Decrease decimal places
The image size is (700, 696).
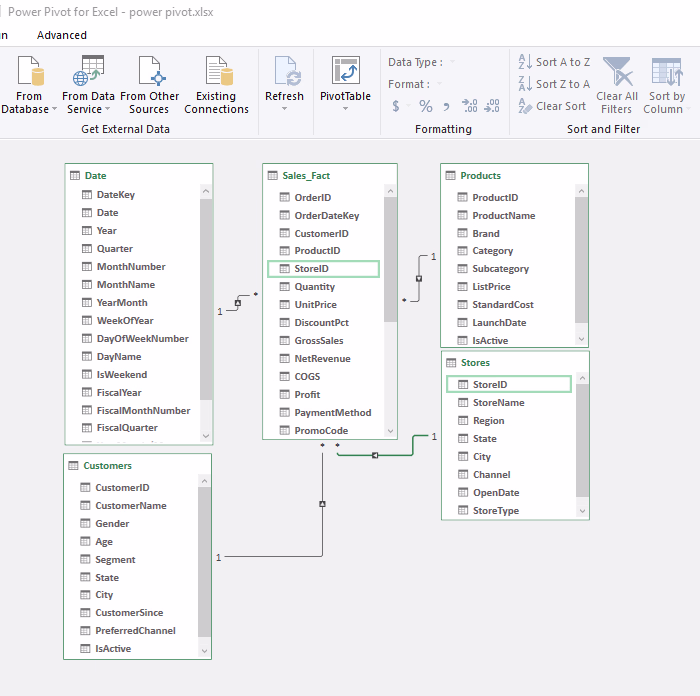(x=492, y=106)
